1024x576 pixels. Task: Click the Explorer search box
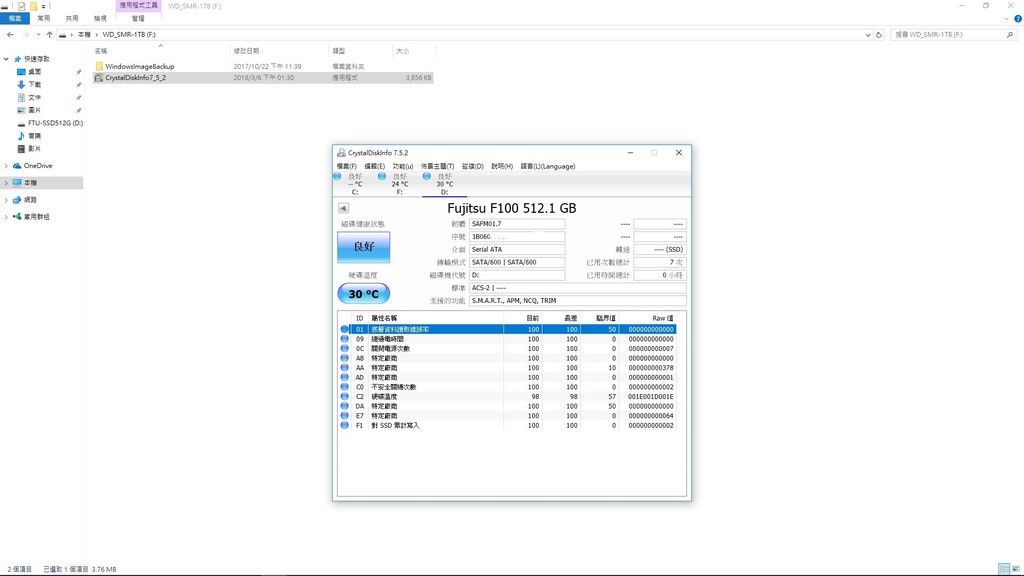[953, 35]
